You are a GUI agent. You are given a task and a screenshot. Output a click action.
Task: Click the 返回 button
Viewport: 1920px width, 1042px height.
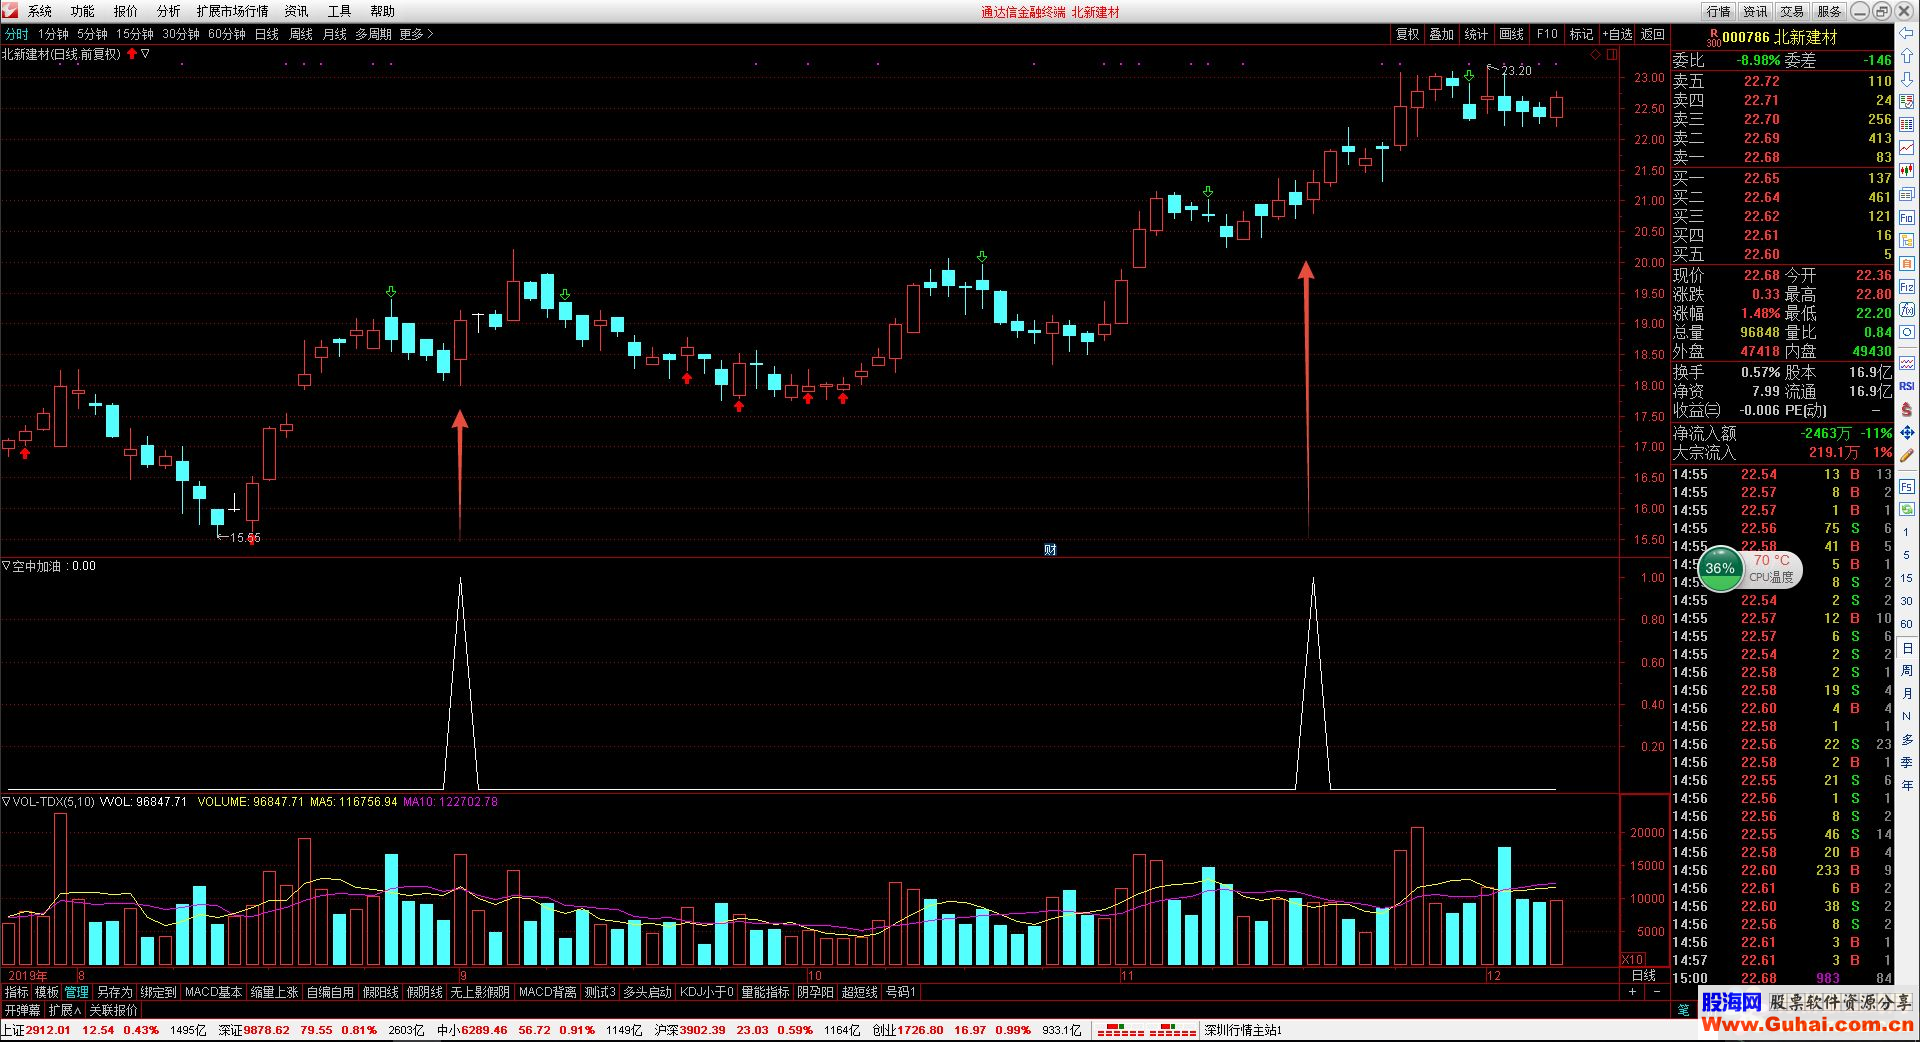(x=1653, y=34)
